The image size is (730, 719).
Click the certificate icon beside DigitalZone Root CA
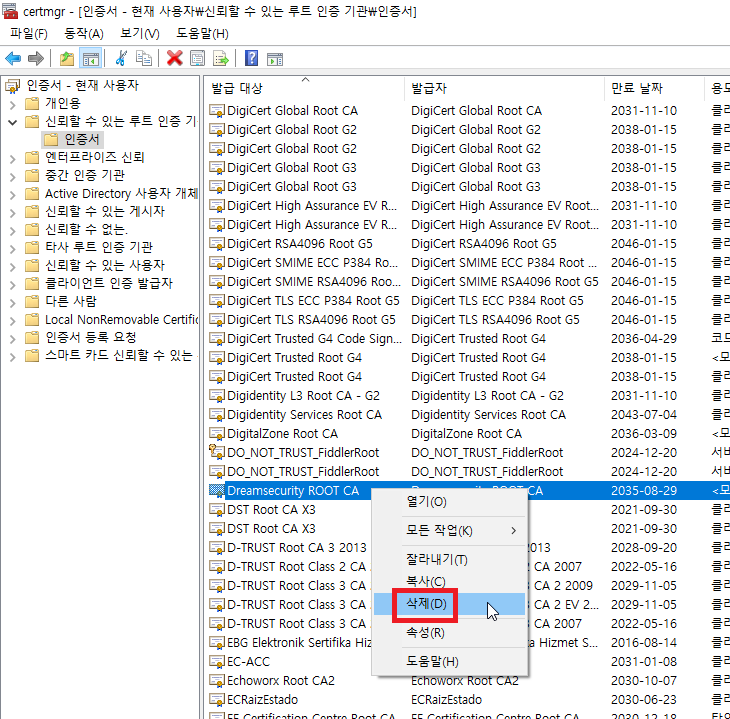click(x=217, y=434)
